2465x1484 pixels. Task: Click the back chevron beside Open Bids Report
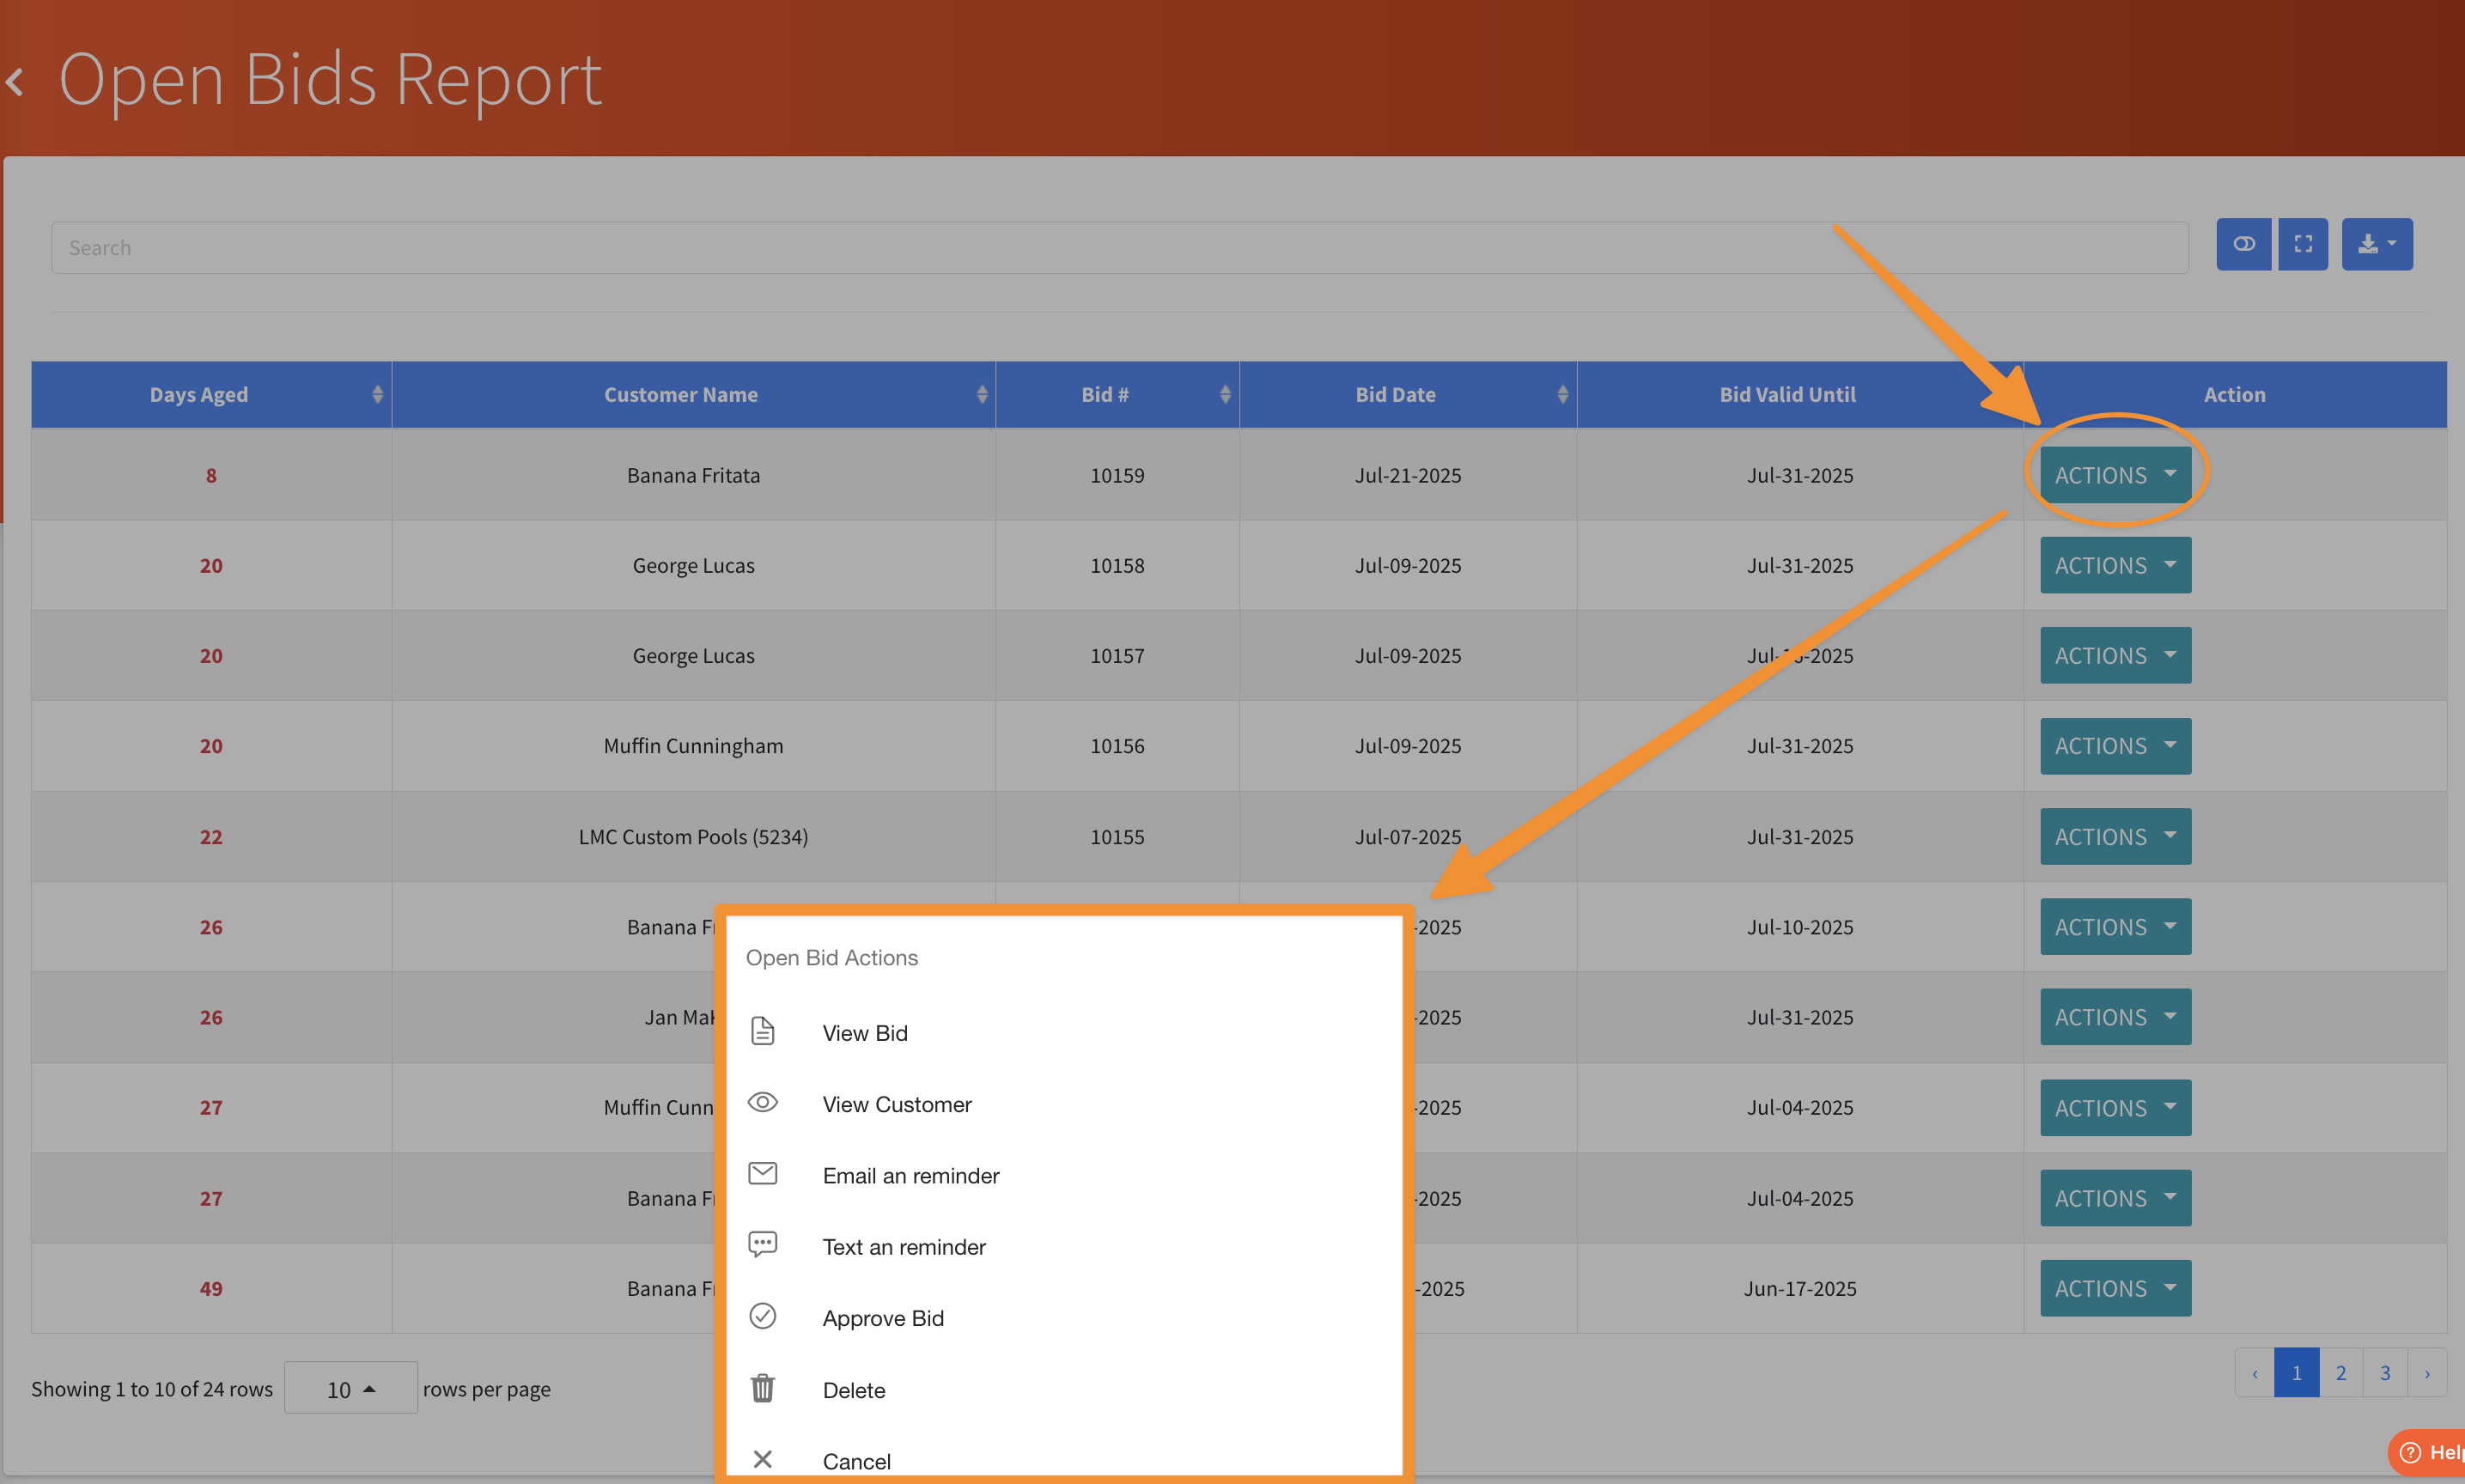(15, 82)
